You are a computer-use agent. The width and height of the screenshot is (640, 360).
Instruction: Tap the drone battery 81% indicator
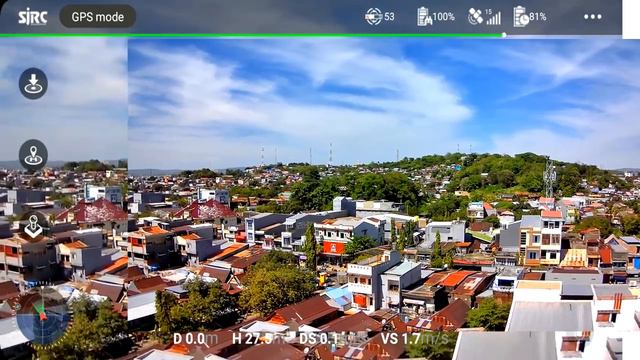pyautogui.click(x=530, y=17)
